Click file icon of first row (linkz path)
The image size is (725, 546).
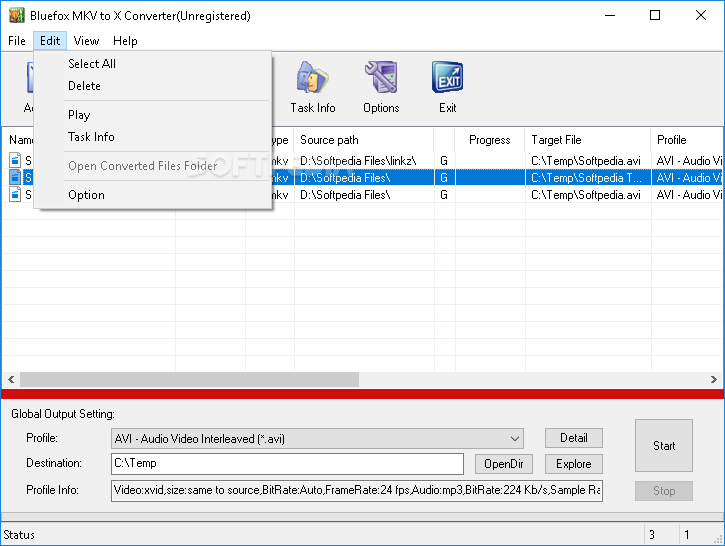[15, 160]
